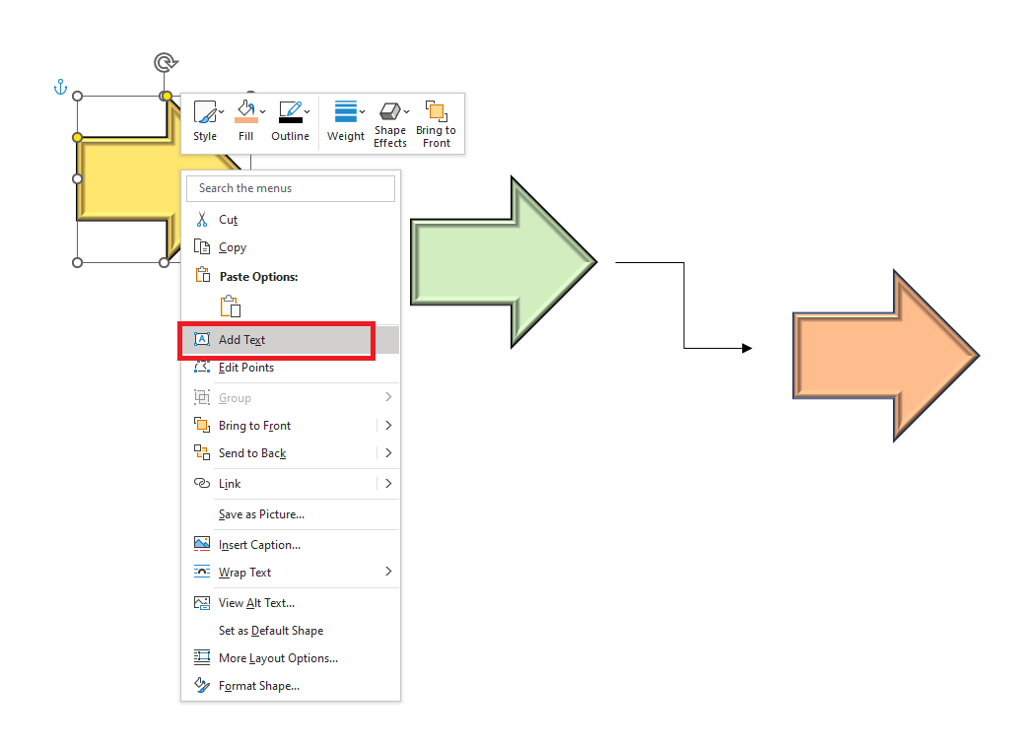
Task: Open the Wrap Text submenu arrow
Action: [389, 572]
